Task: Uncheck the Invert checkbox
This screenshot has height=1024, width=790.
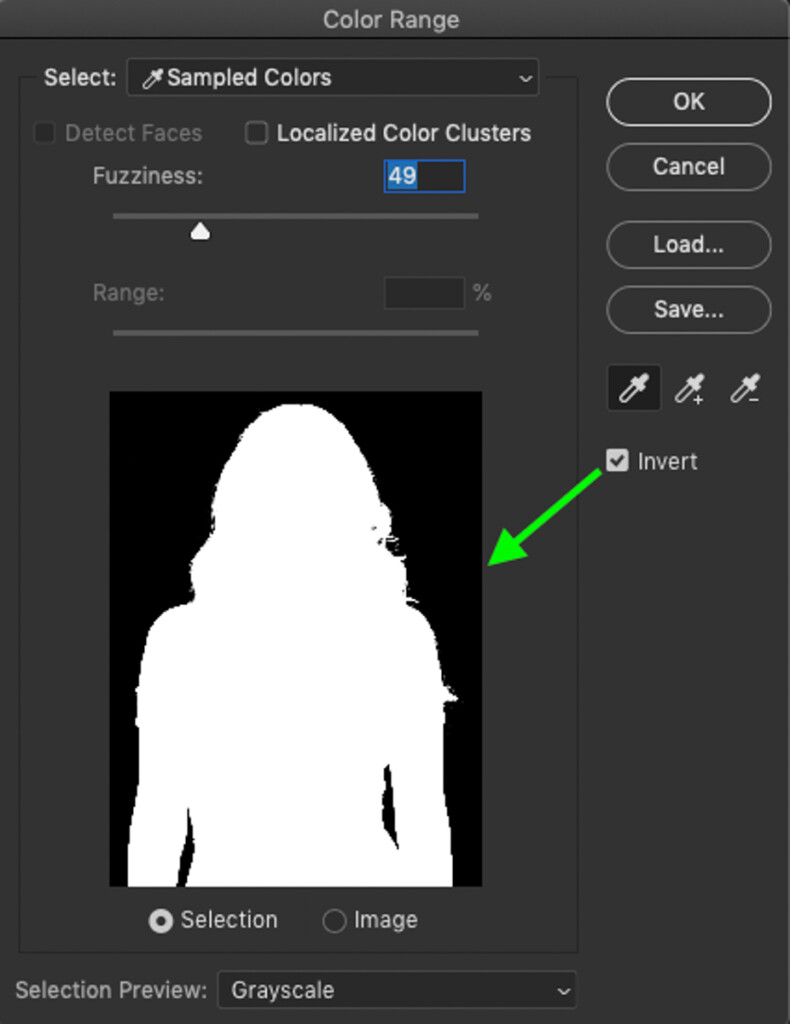Action: 617,460
